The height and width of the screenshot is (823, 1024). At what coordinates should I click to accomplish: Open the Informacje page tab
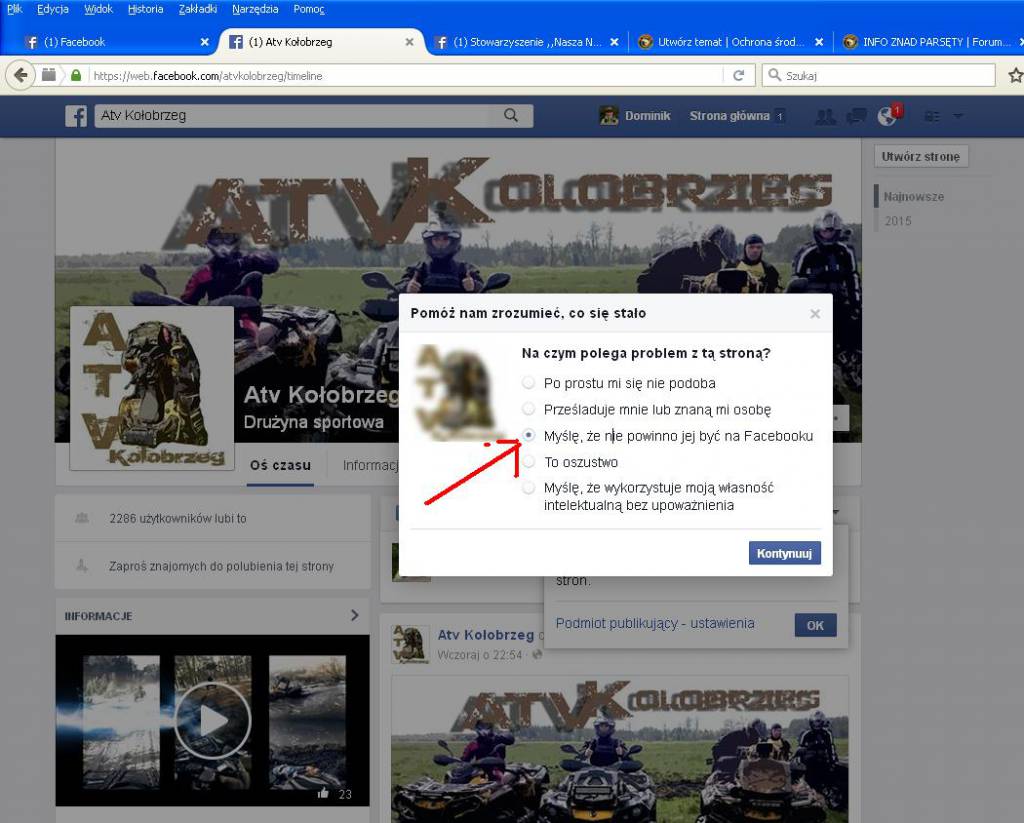point(370,465)
